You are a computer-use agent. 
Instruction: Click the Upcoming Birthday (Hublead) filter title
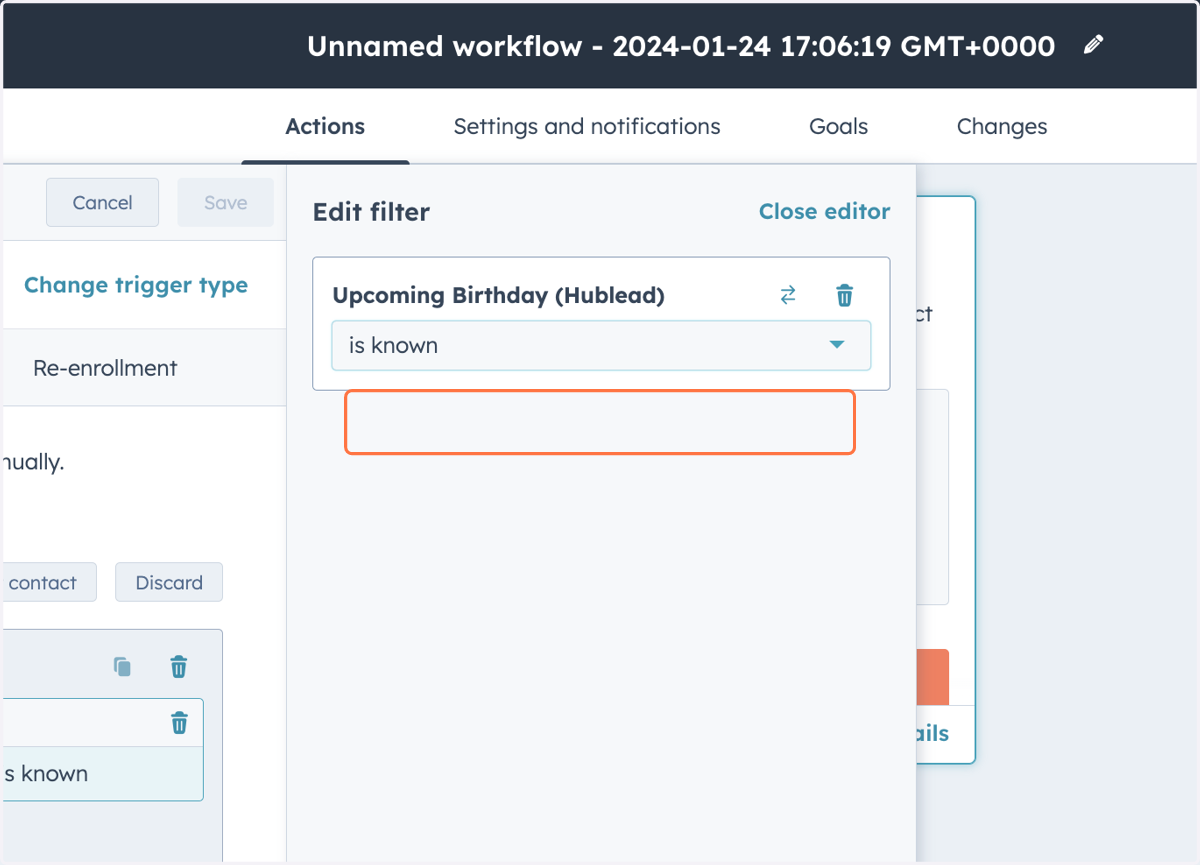tap(498, 296)
